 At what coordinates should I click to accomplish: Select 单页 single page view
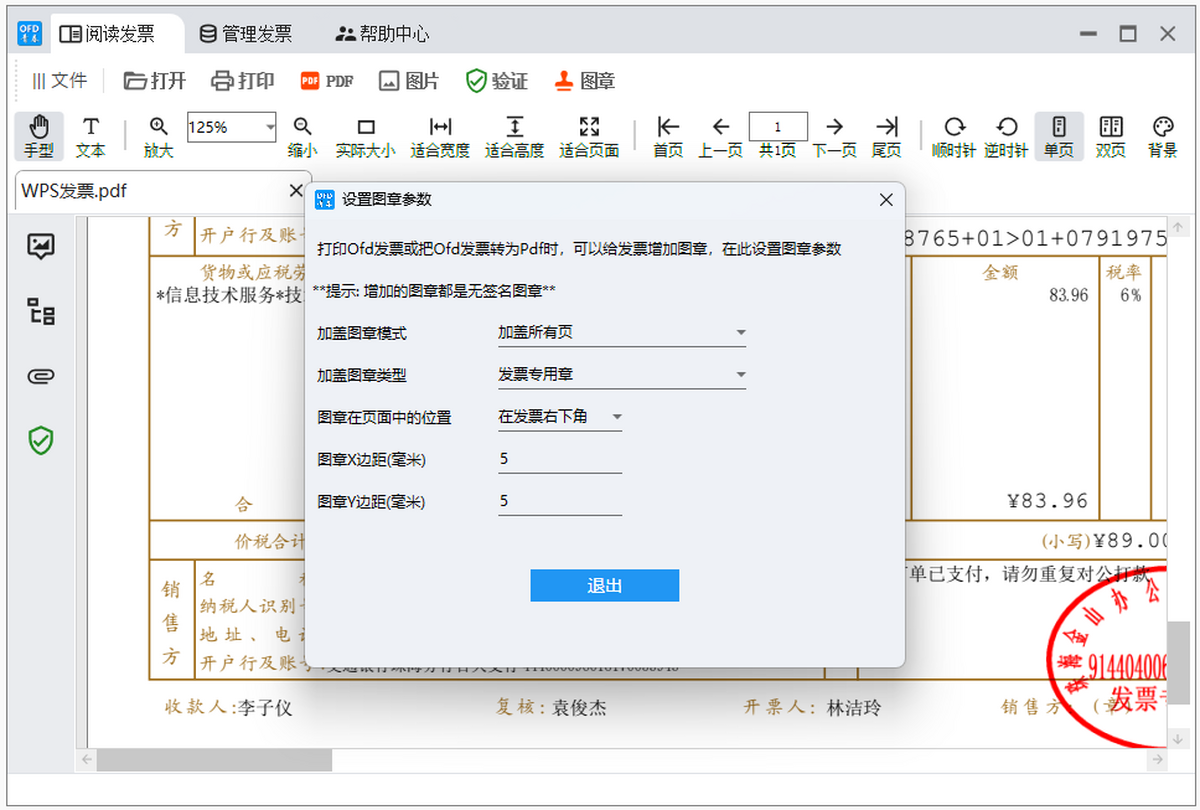tap(1059, 137)
